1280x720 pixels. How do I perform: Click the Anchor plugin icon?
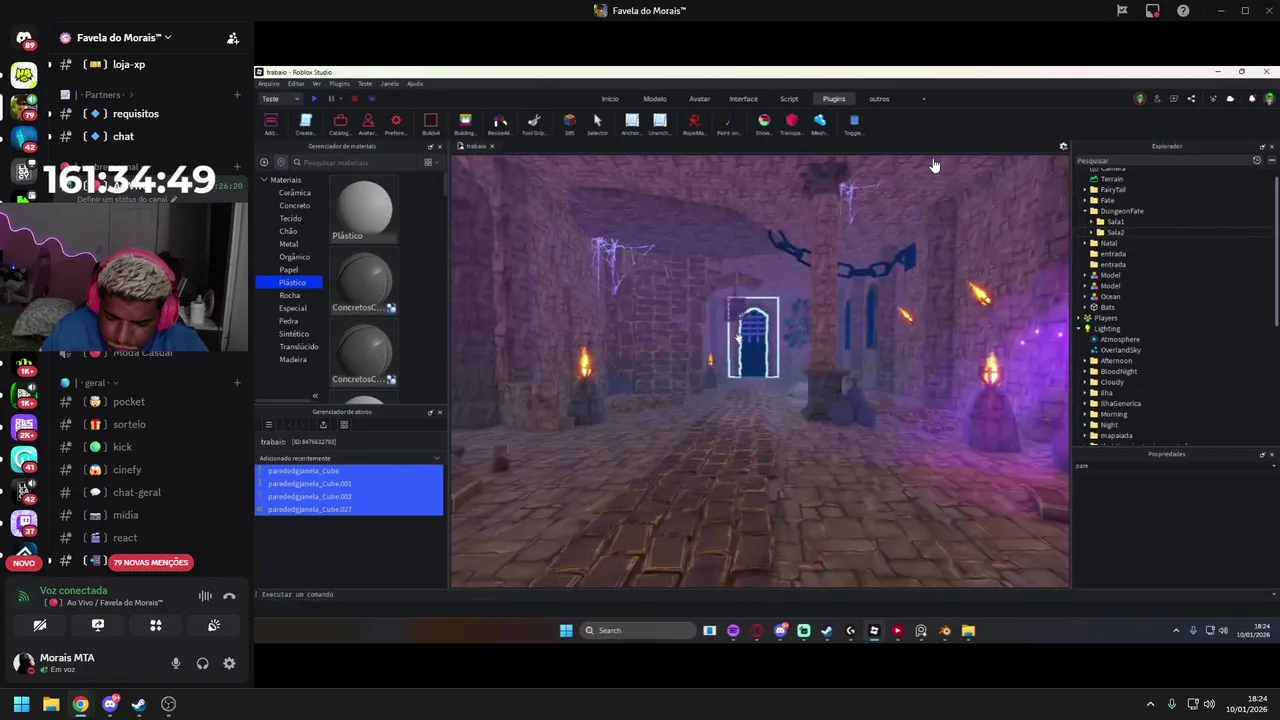click(632, 120)
